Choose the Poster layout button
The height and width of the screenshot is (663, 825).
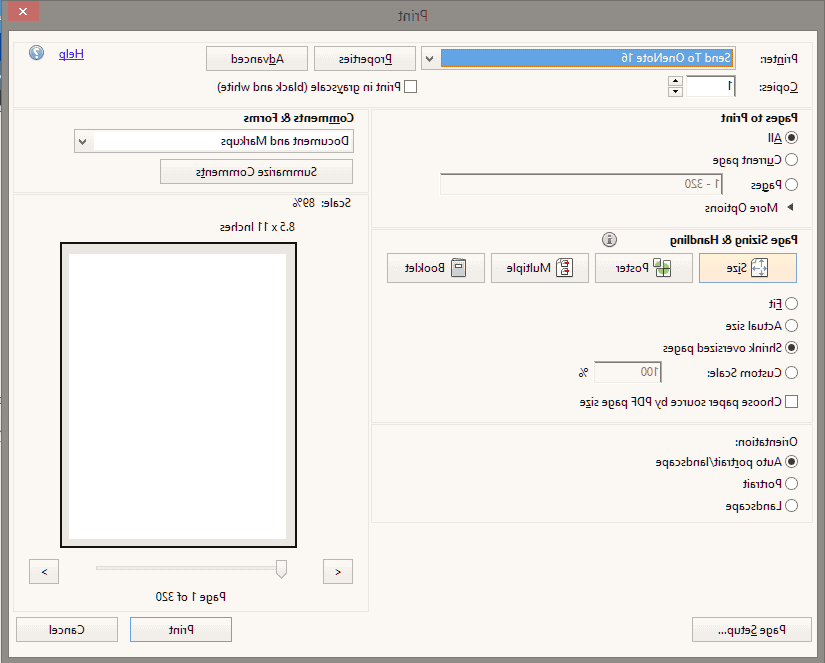point(643,268)
